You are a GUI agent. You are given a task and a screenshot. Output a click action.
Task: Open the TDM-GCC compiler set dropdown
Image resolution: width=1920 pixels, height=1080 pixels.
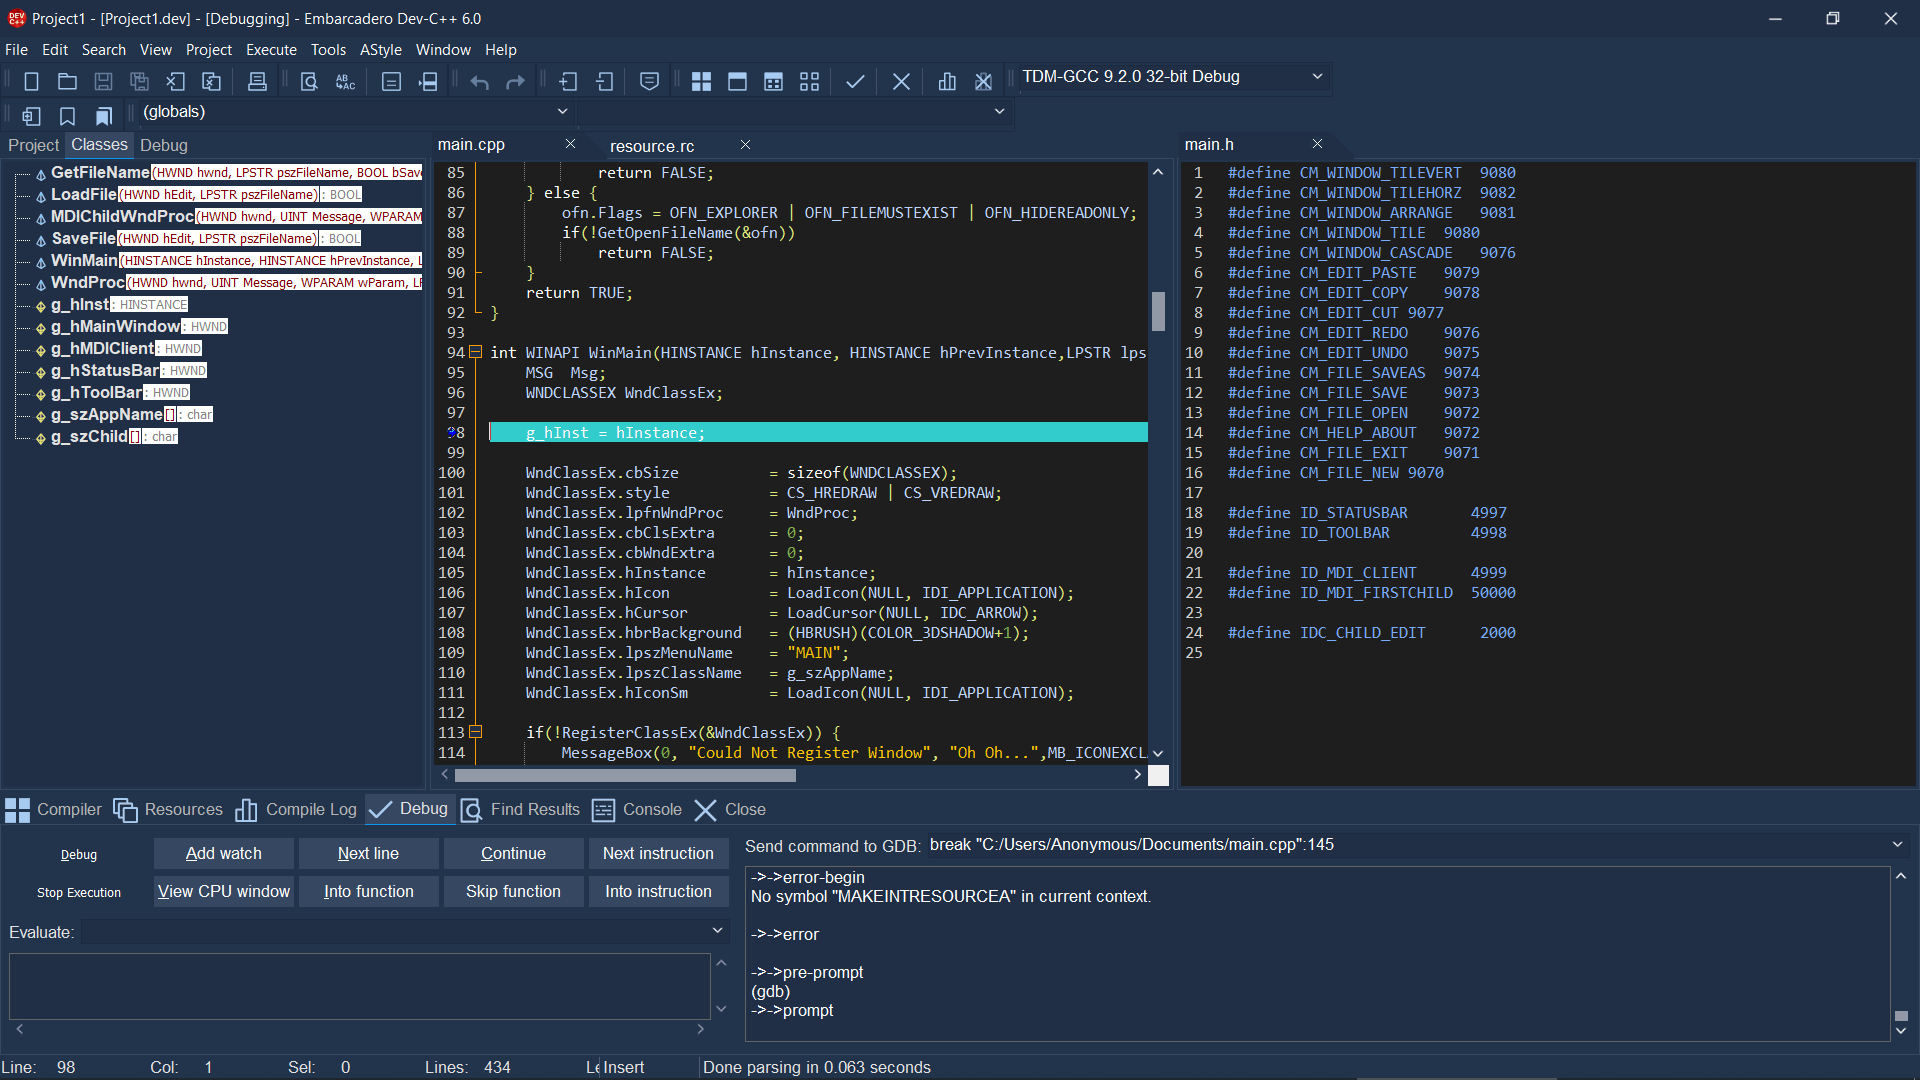[1317, 77]
